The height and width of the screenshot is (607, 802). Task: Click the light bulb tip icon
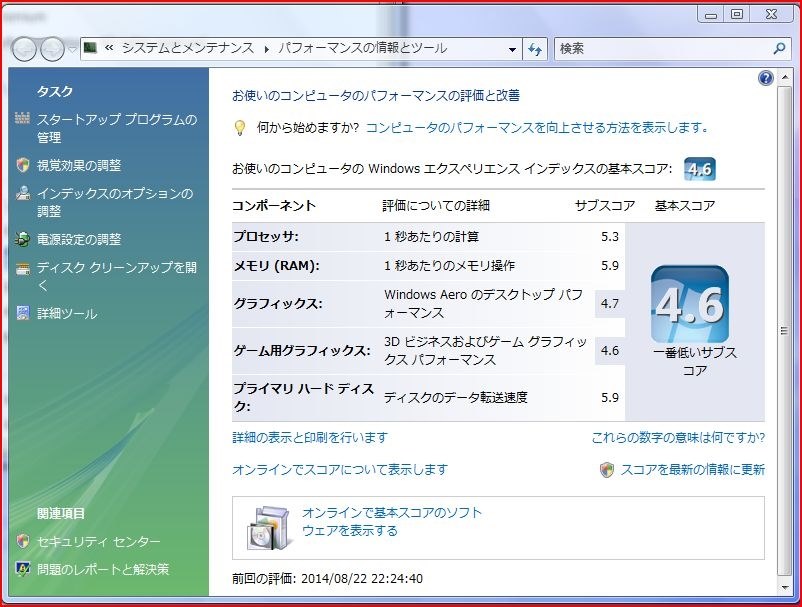[239, 128]
